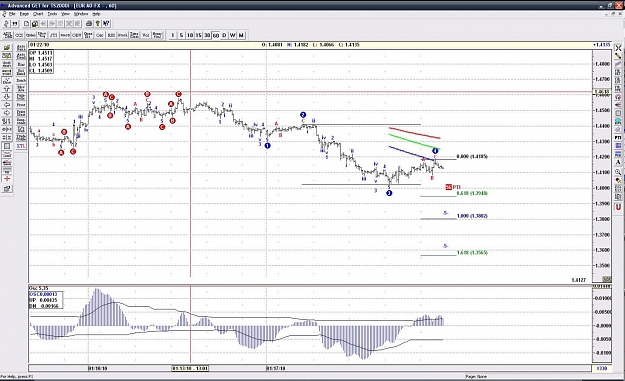Image resolution: width=625 pixels, height=381 pixels.
Task: Select the 5 minute timeframe button
Action: point(181,35)
